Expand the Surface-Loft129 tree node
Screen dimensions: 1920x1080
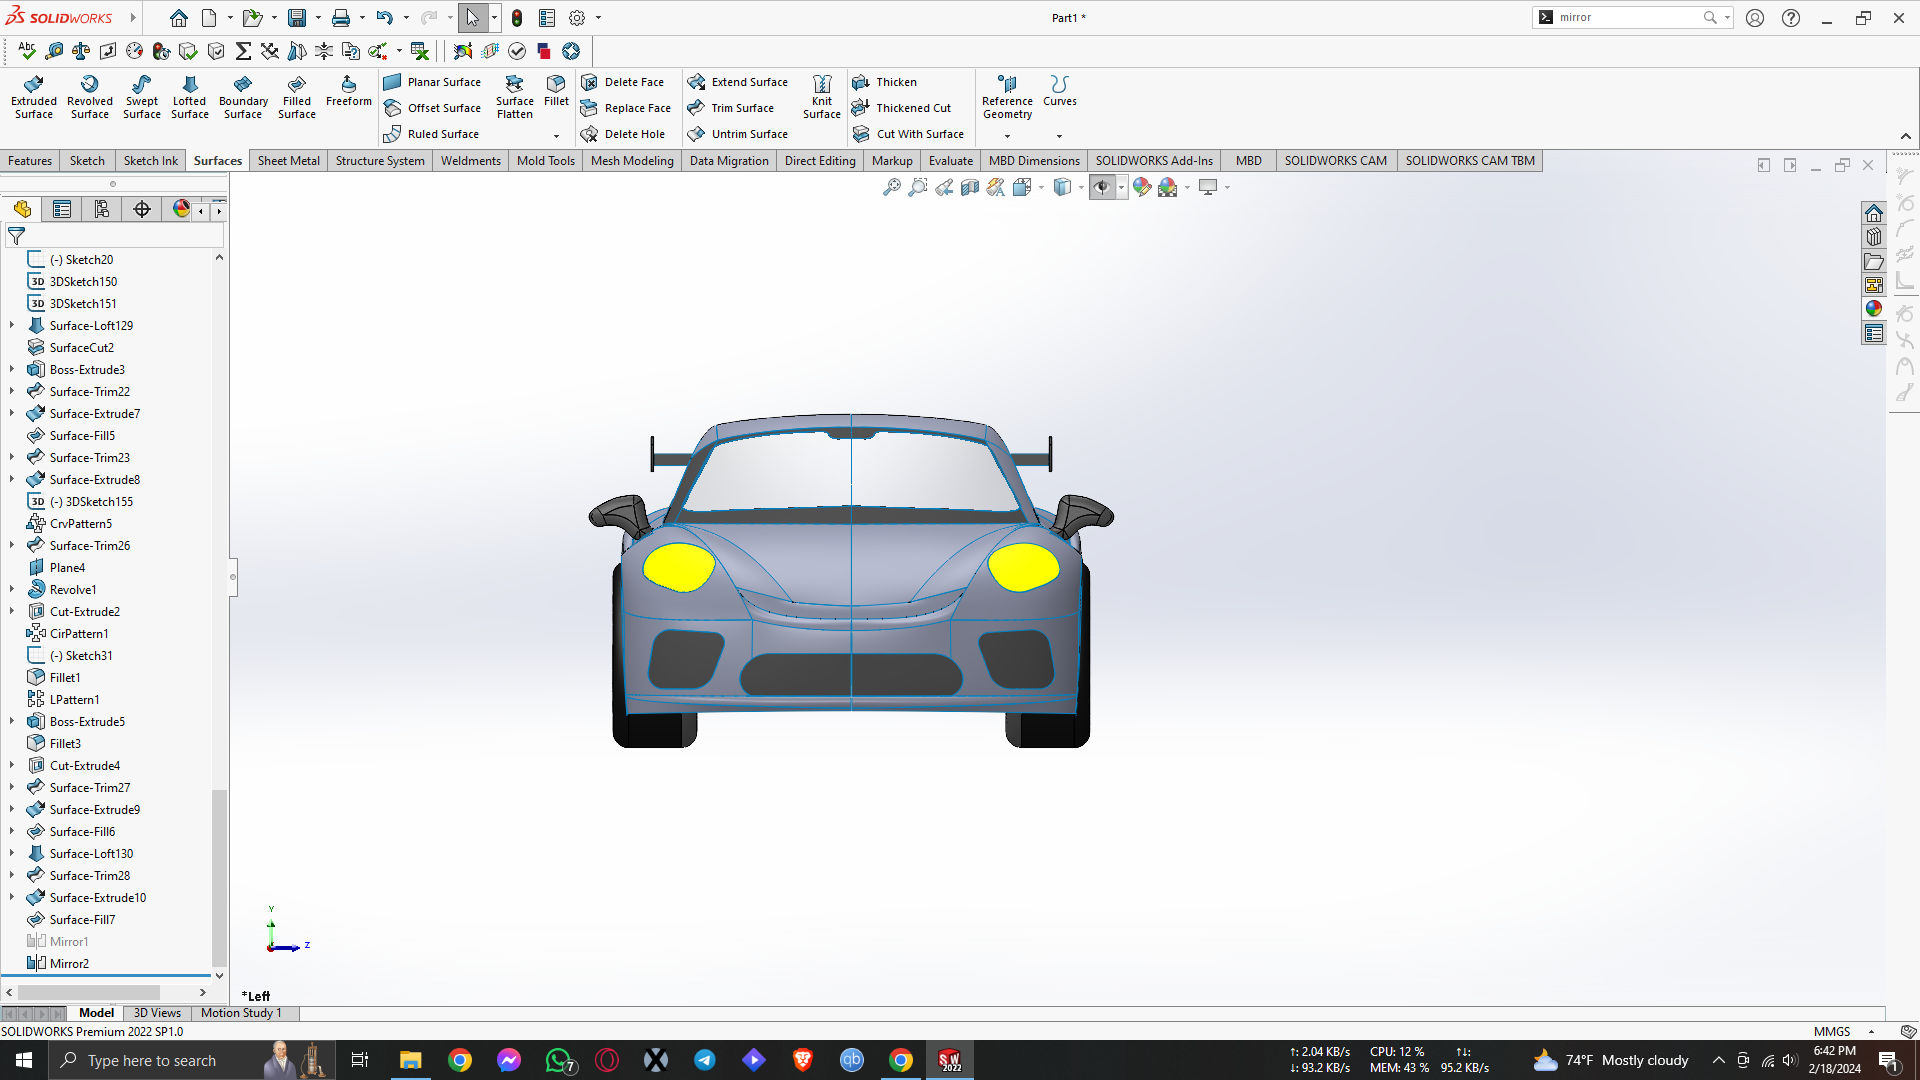[x=12, y=325]
